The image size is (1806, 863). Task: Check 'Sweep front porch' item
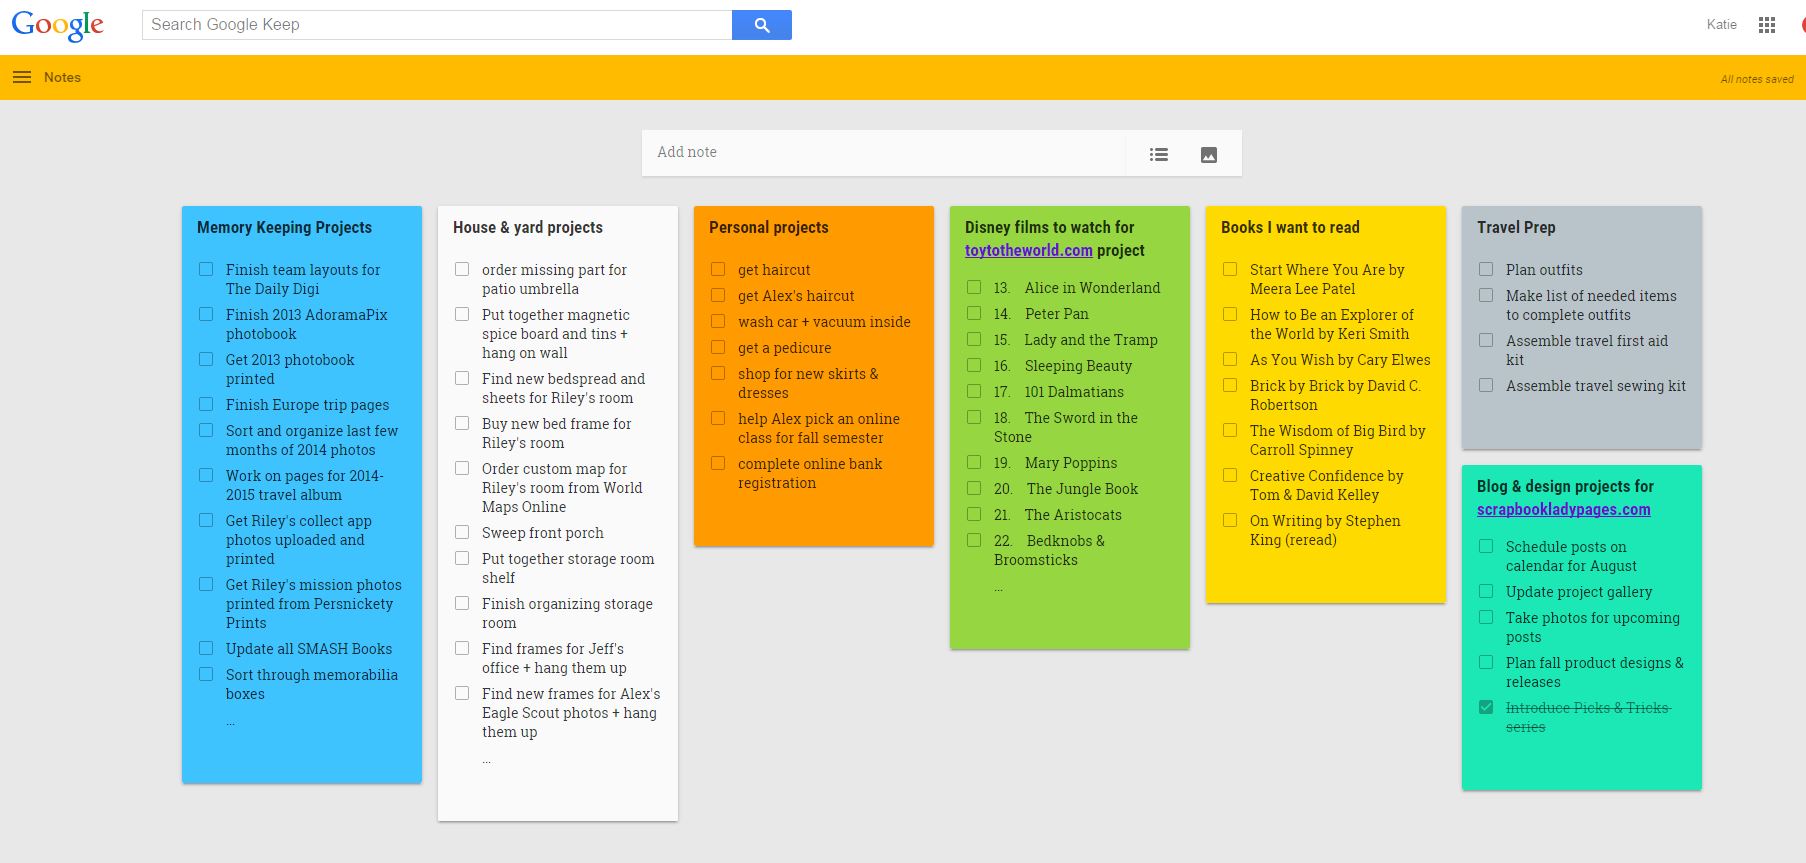(x=462, y=532)
